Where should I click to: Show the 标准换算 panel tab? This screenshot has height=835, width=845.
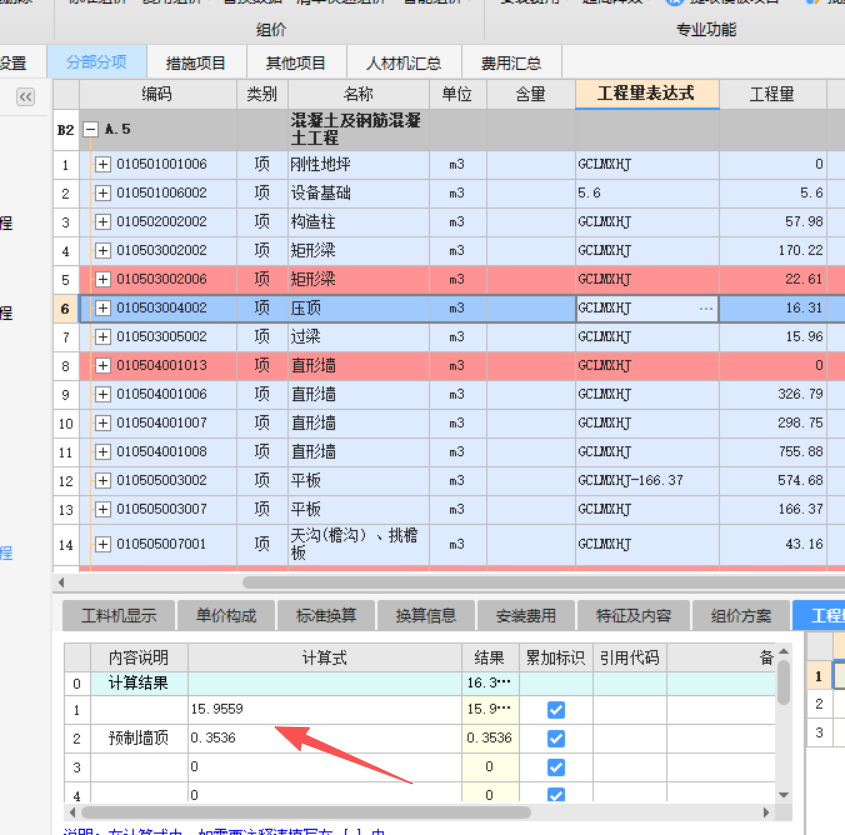(x=326, y=616)
